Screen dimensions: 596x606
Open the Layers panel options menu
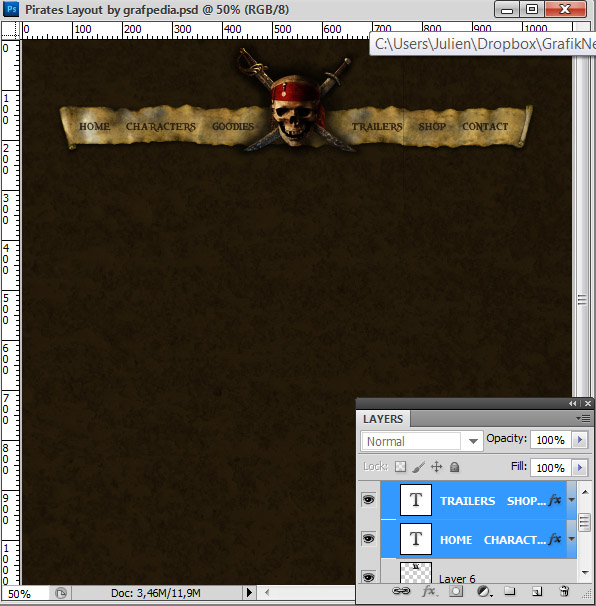click(x=584, y=419)
